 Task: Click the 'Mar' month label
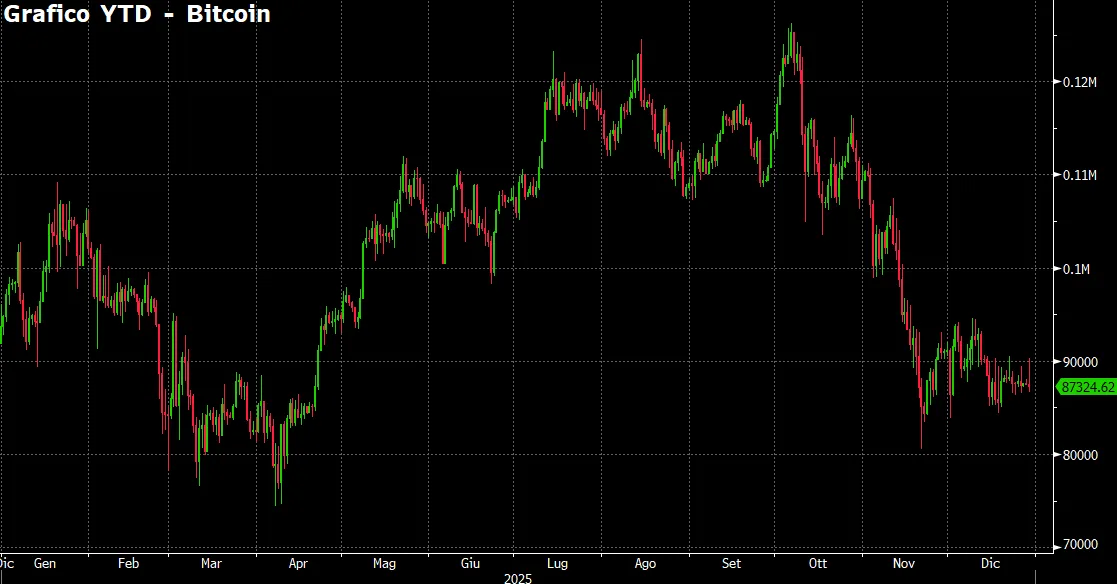pyautogui.click(x=211, y=563)
